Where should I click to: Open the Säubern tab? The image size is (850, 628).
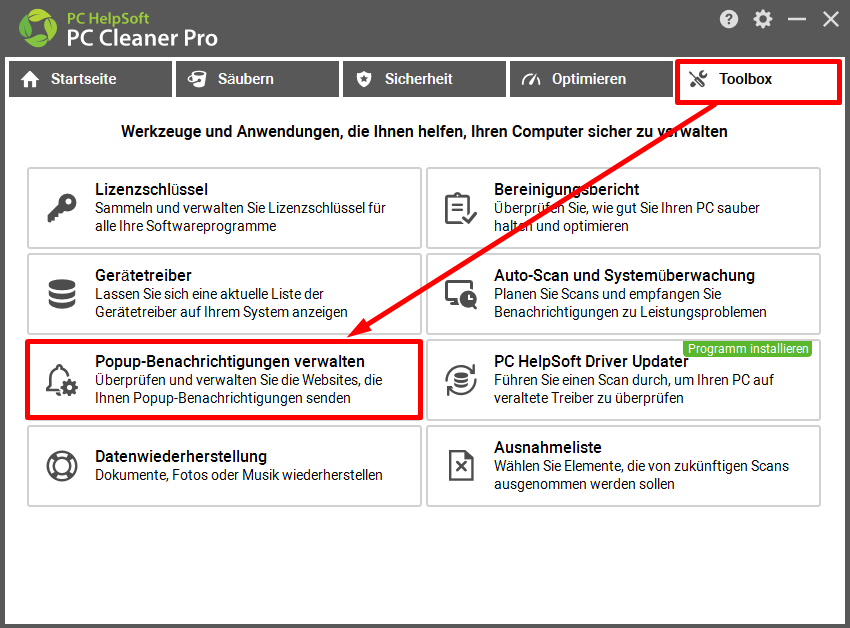tap(257, 79)
